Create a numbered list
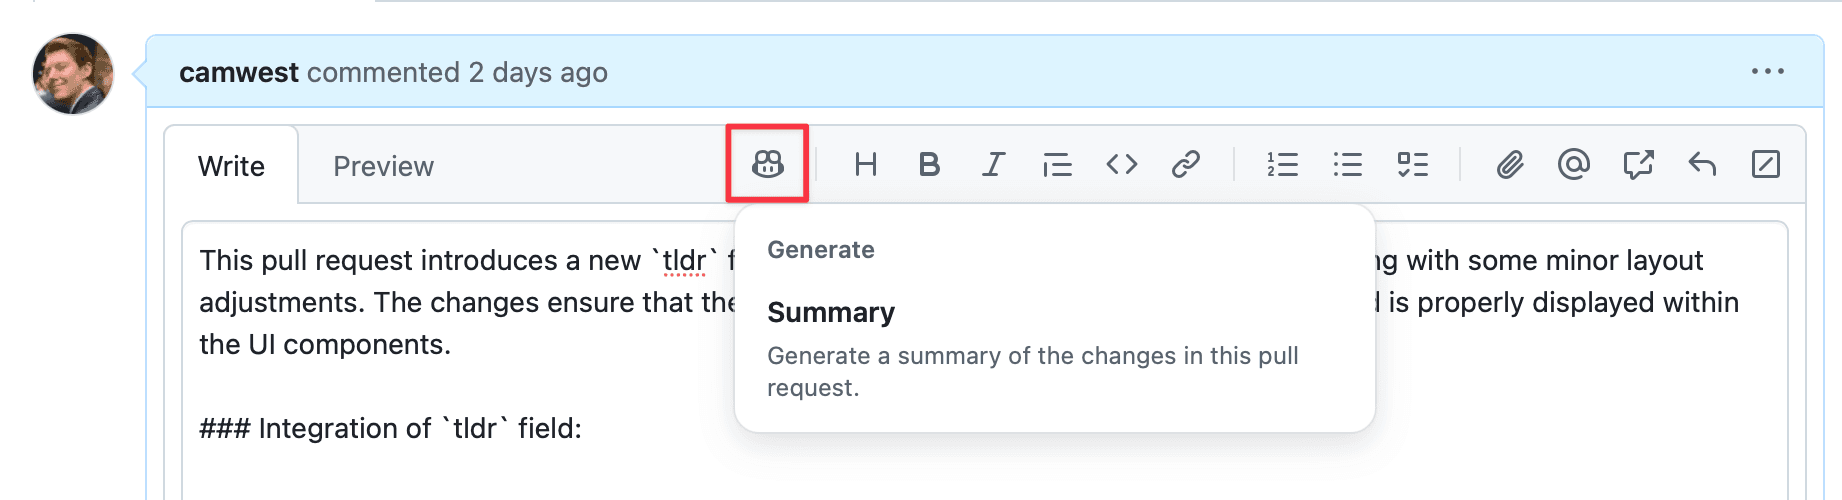 coord(1282,164)
